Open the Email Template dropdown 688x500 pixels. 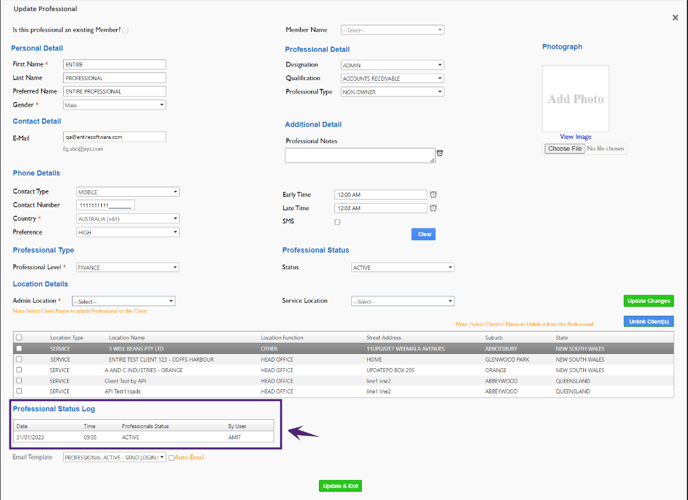[115, 457]
